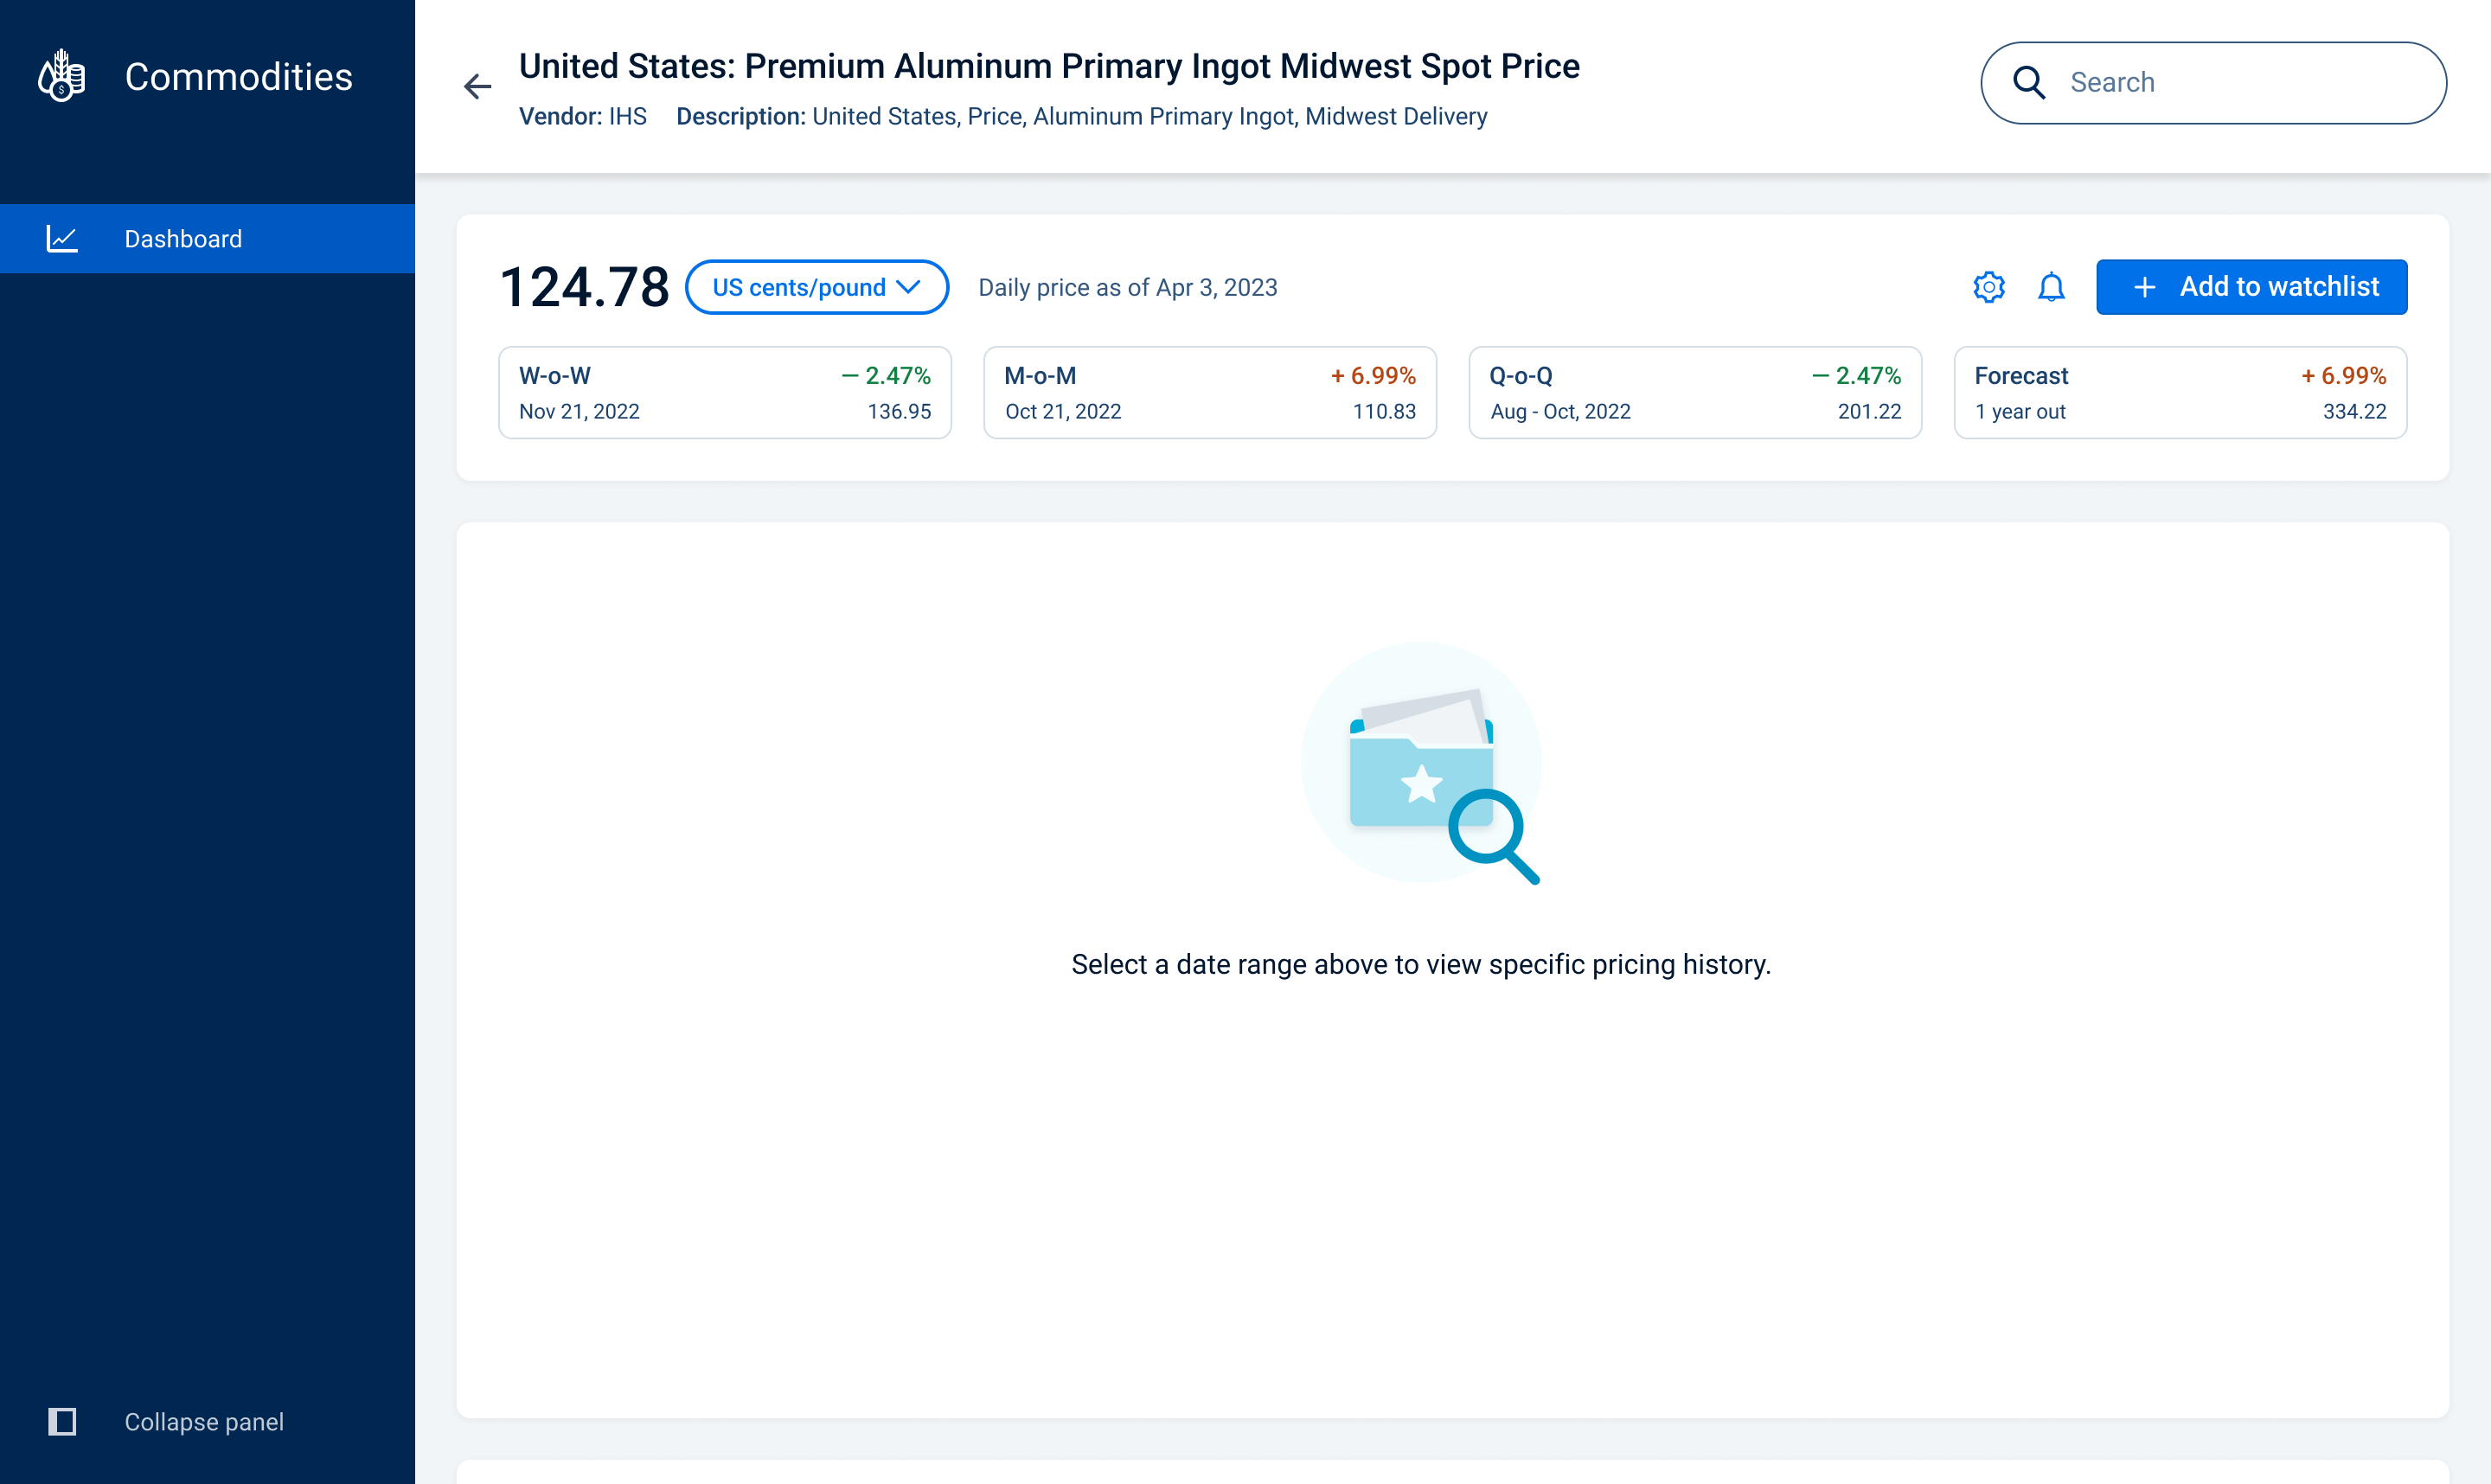Click the back arrow icon
Screen dimensions: 2491x1484
point(478,87)
